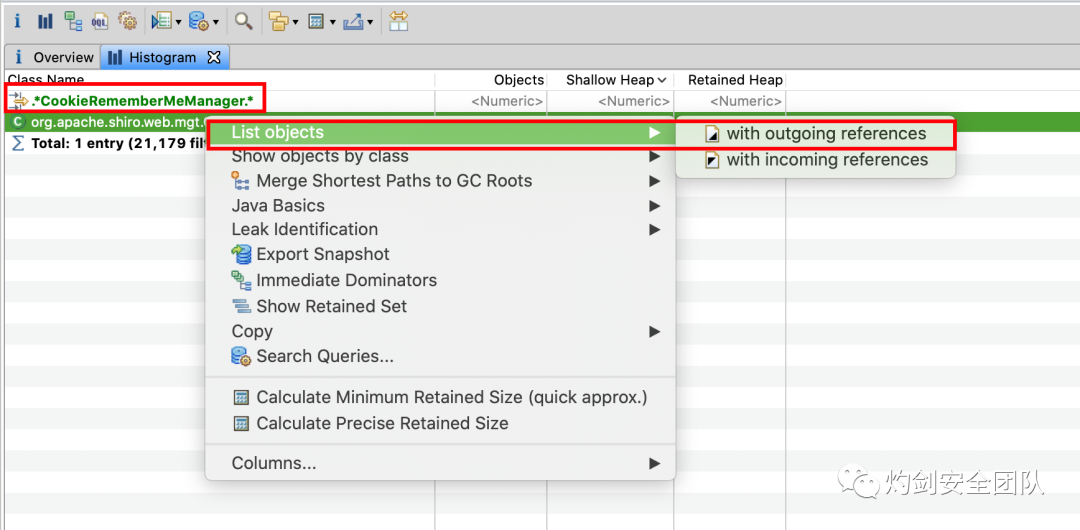Open Search Queries... dialog entry
Screen dimensions: 1080x530
(440, 356)
